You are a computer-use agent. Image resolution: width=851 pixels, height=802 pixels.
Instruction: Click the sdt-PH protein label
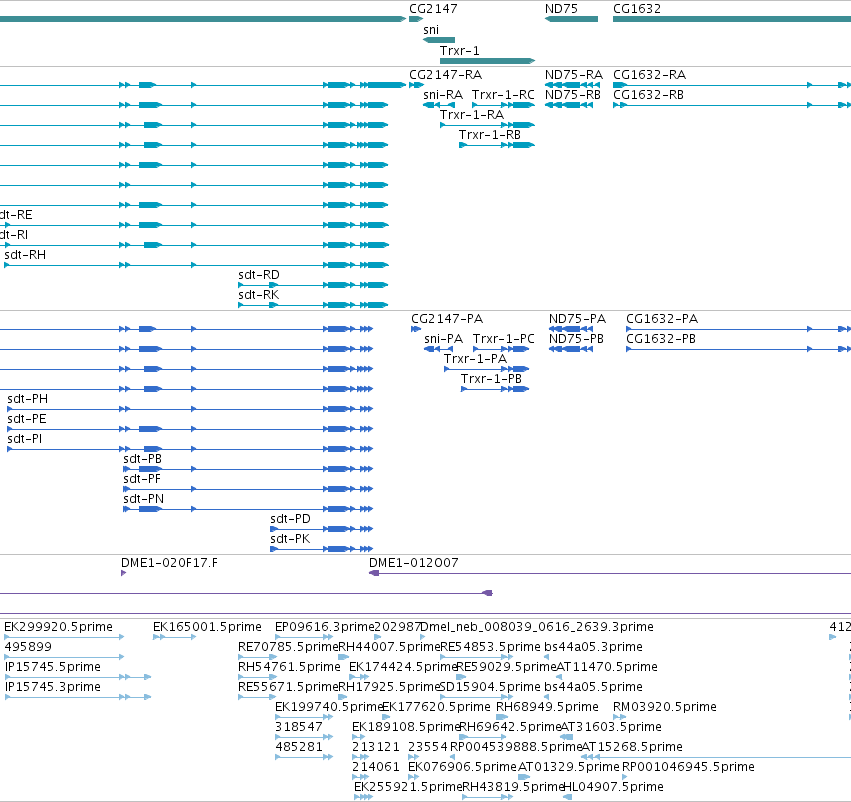coord(28,399)
